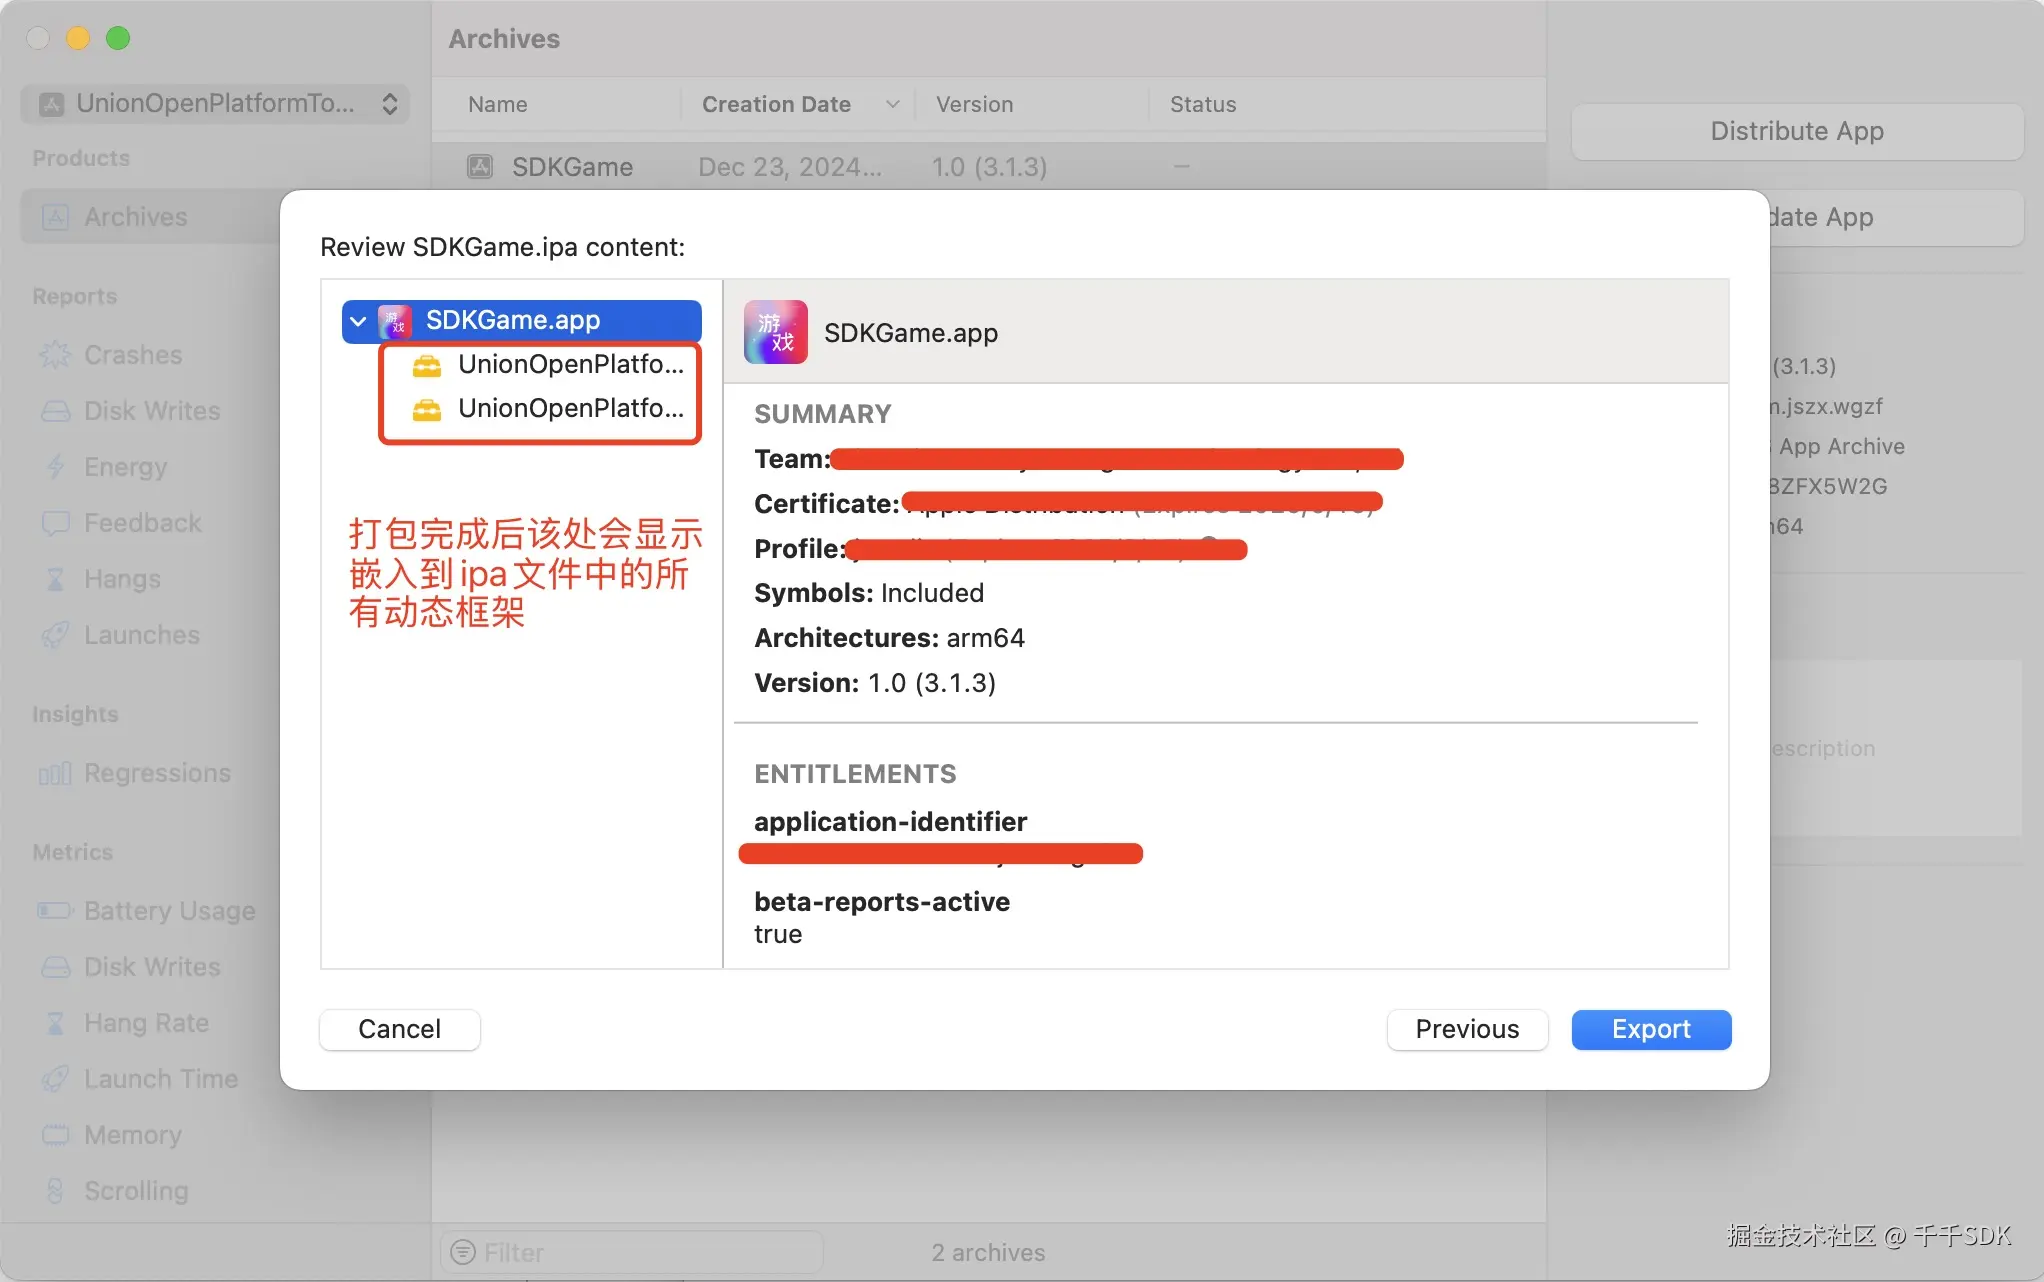The width and height of the screenshot is (2044, 1282).
Task: Collapse the SDKGame.app tree chevron
Action: (358, 321)
